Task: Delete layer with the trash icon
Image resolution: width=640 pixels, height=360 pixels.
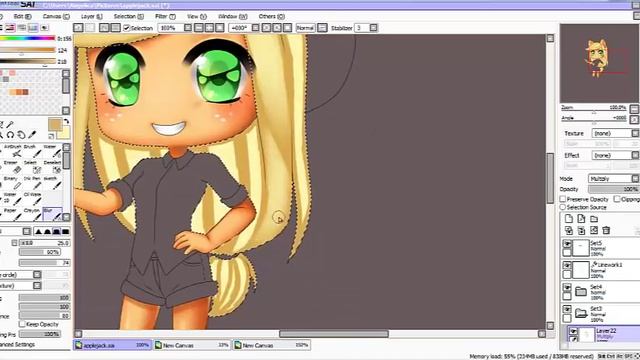Action: point(606,230)
